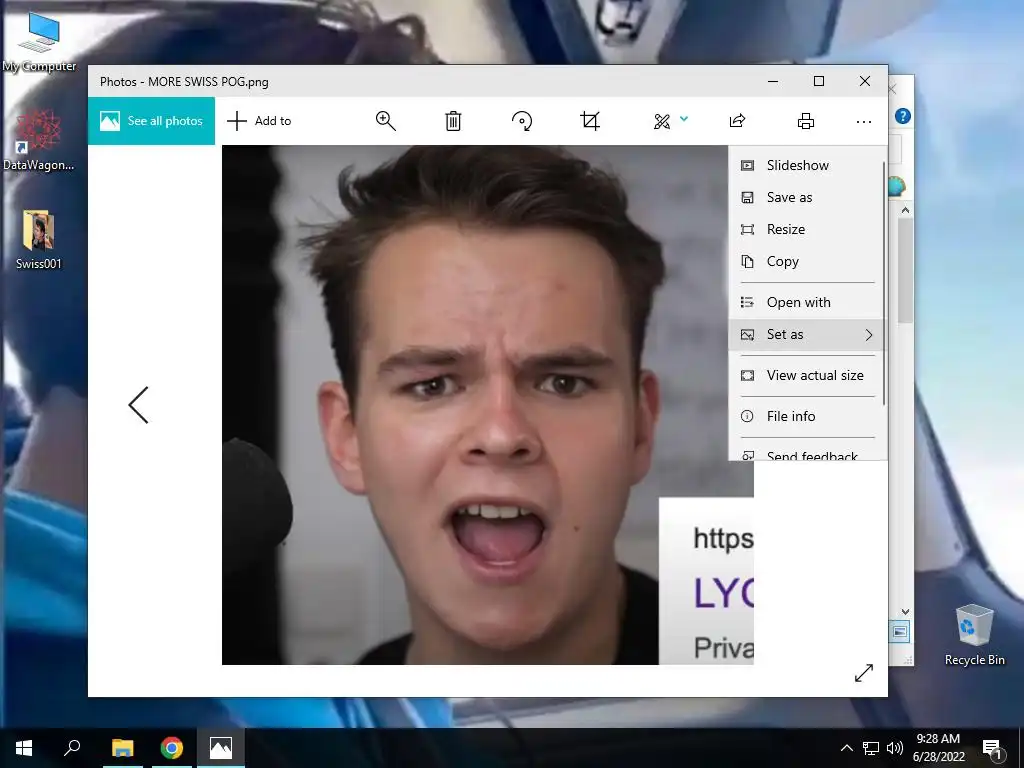Click the menu's vertical scrollbar
Image resolution: width=1024 pixels, height=768 pixels.
coord(884,283)
